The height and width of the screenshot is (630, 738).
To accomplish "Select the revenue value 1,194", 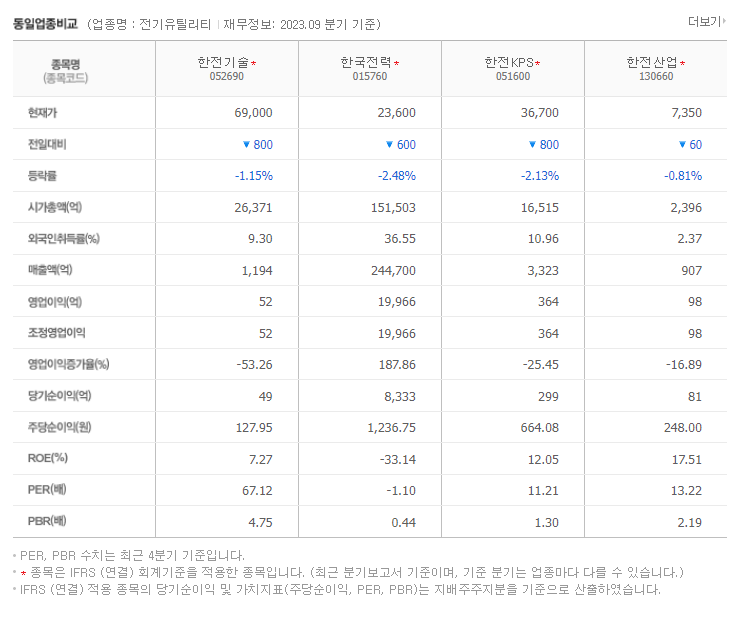I will click(x=257, y=271).
